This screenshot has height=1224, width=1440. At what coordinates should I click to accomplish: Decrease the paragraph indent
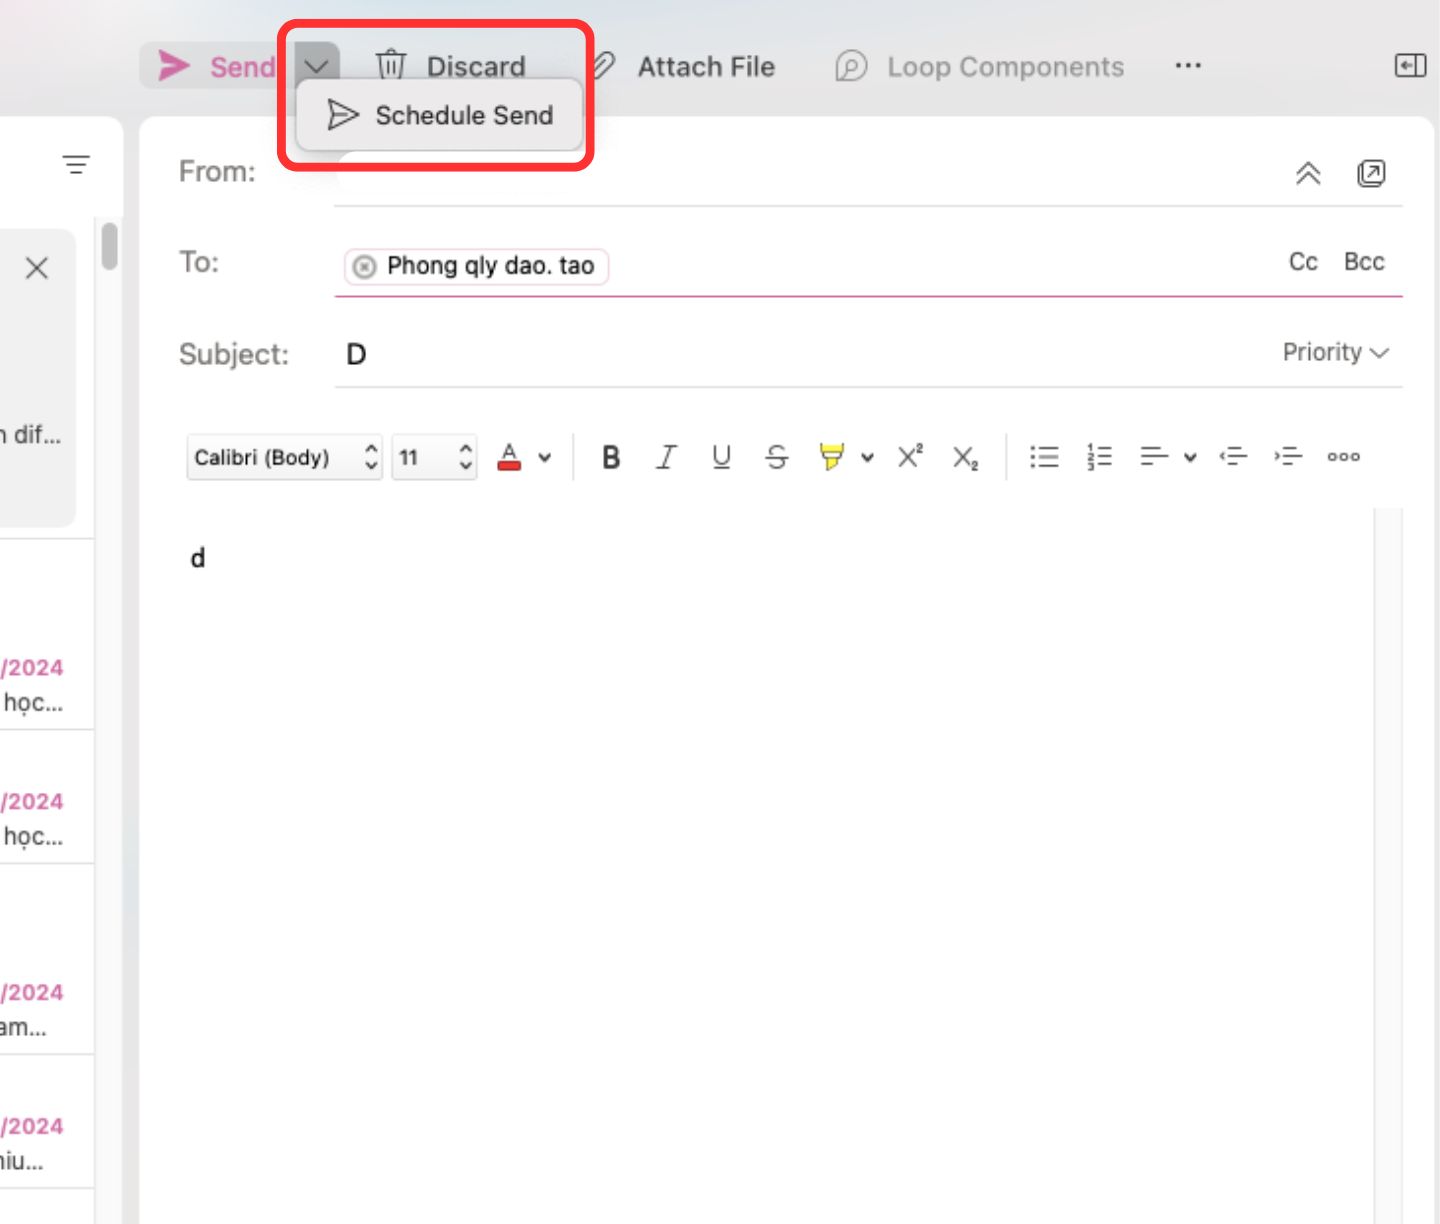(1233, 457)
